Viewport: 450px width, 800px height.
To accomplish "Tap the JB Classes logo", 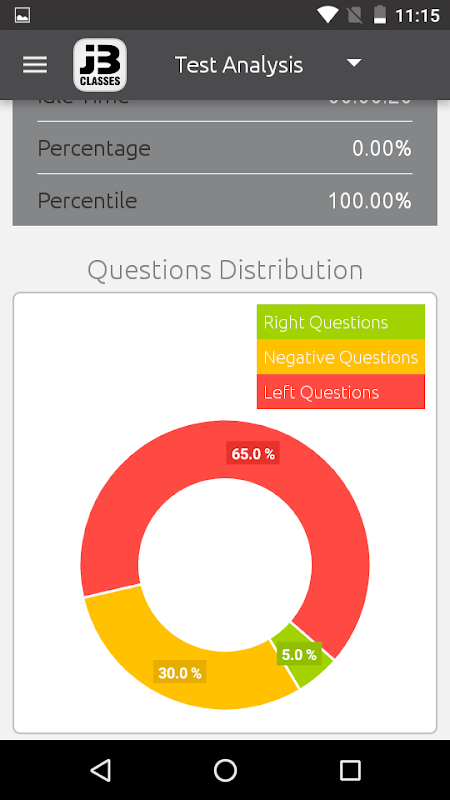I will coord(100,65).
